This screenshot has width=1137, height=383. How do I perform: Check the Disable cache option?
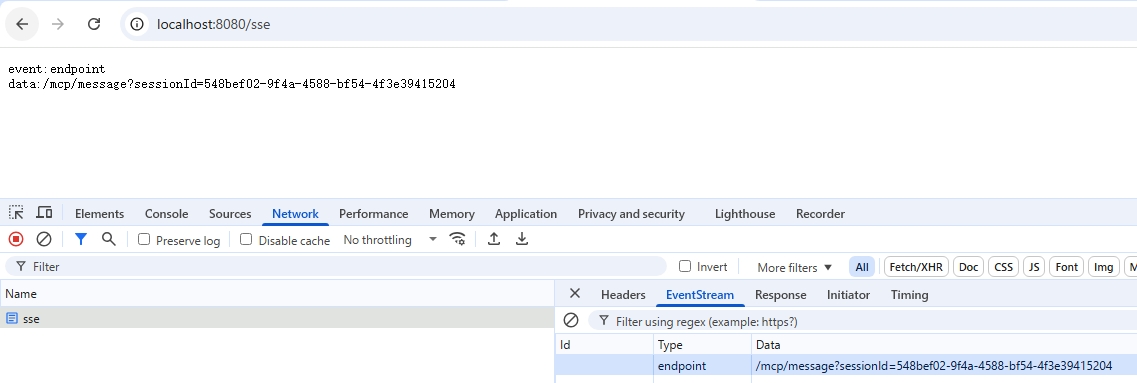(x=246, y=239)
